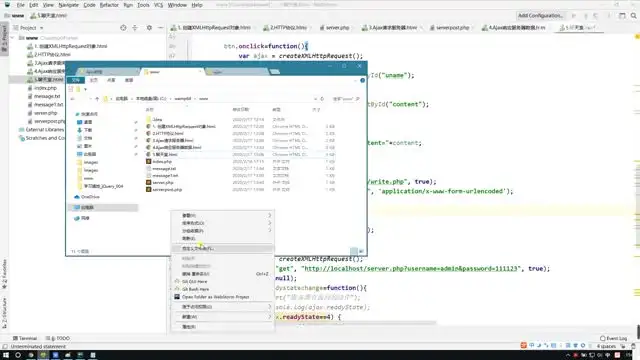This screenshot has width=640, height=360.
Task: Click the localhost server.php URL in code
Action: point(411,269)
